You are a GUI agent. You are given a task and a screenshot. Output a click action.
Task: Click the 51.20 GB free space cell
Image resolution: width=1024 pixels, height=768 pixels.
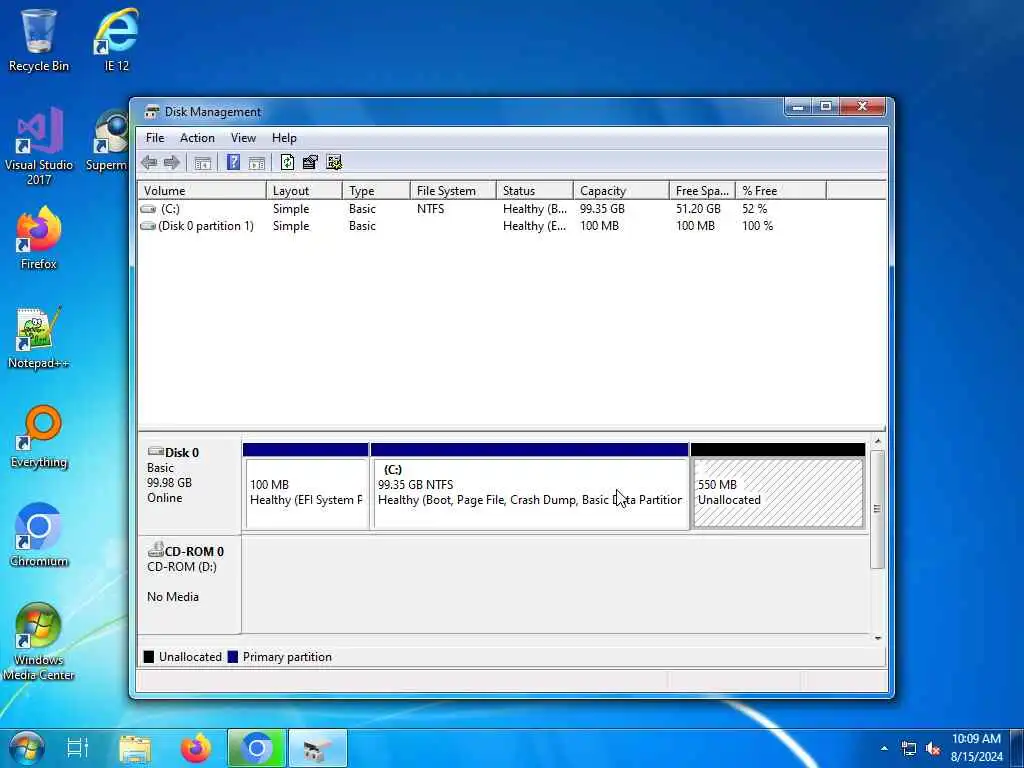698,209
